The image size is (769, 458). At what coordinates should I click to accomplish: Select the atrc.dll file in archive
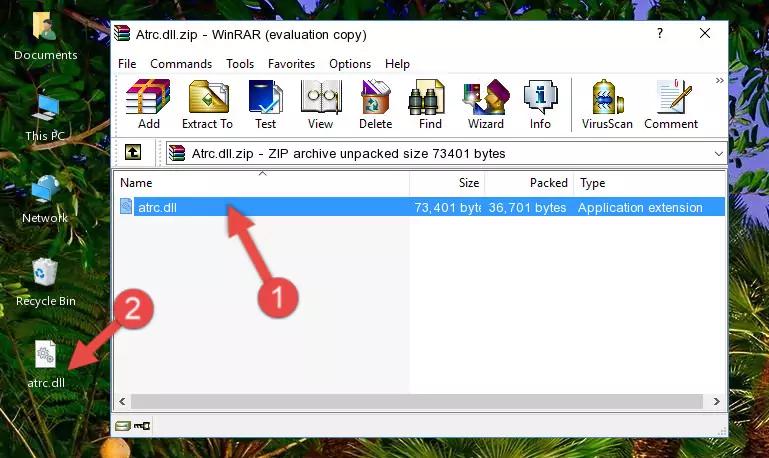point(420,207)
